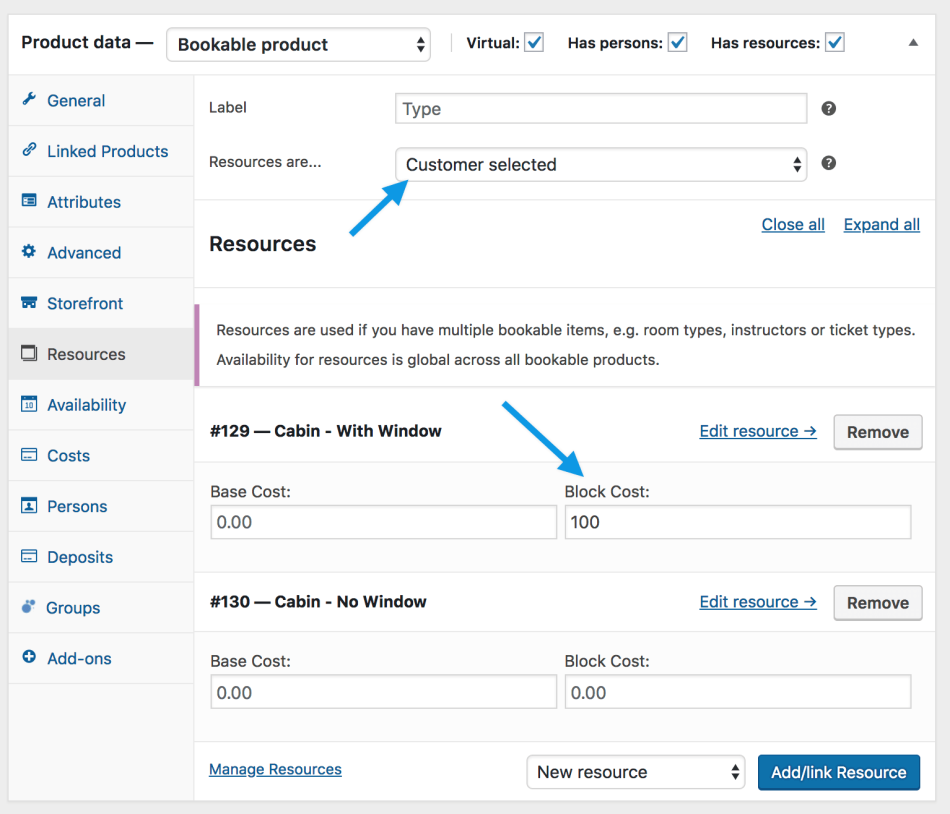This screenshot has height=814, width=950.
Task: Click the General wrench icon
Action: point(29,100)
